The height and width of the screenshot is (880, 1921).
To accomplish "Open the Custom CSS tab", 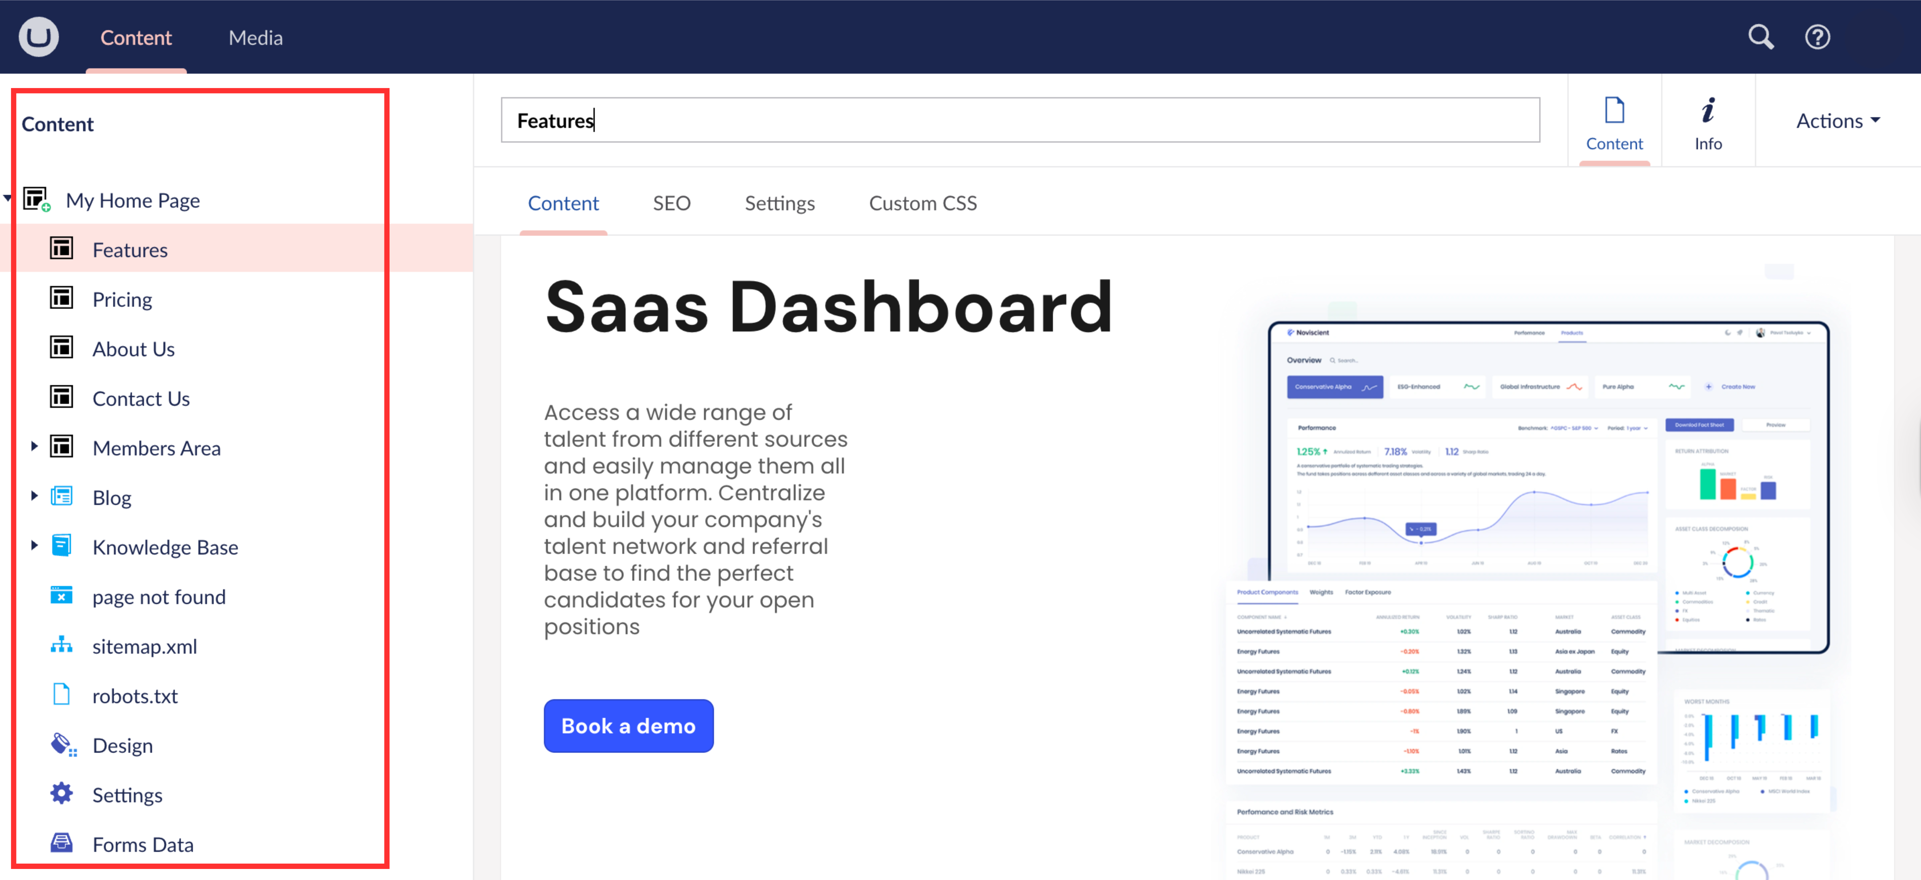I will coord(922,203).
